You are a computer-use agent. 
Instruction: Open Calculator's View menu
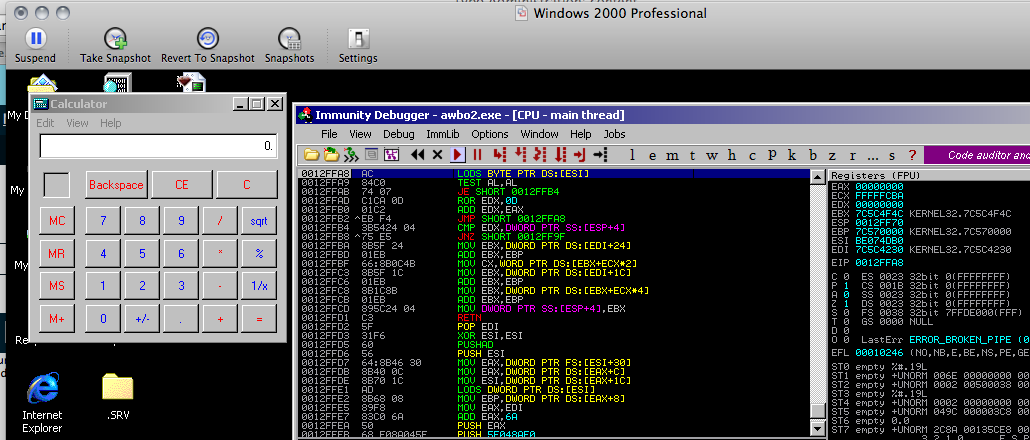coord(77,123)
